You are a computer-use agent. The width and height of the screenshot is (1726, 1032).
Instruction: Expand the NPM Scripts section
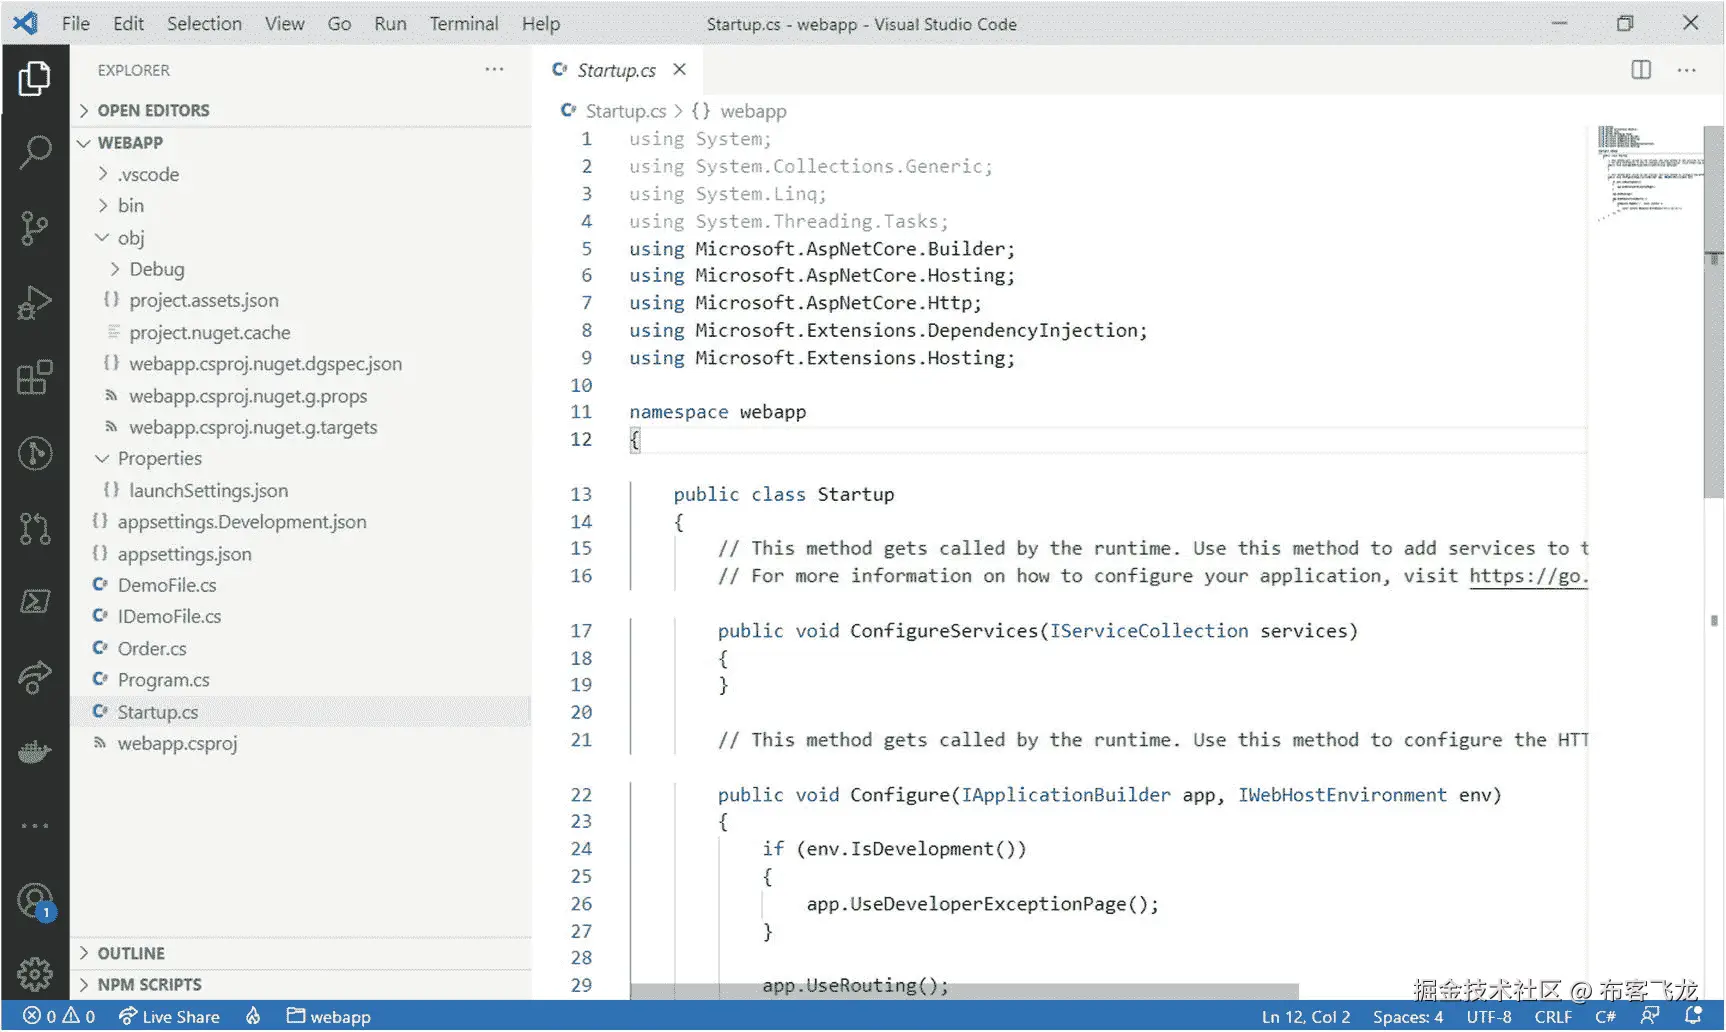(301, 984)
